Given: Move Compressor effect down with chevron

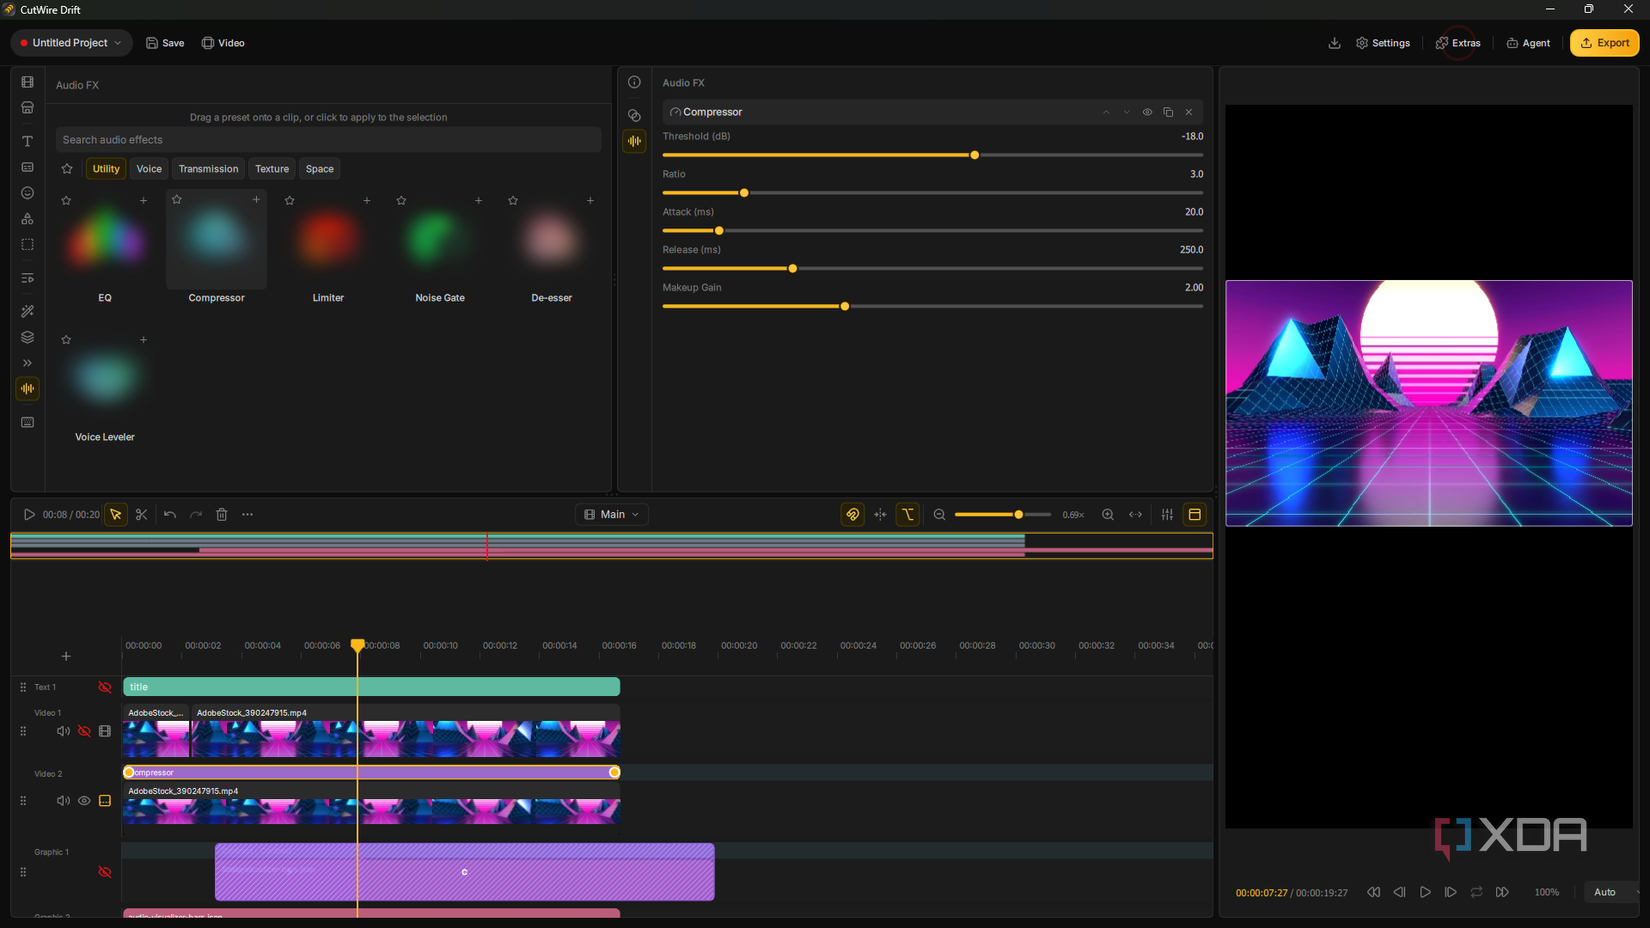Looking at the screenshot, I should (1126, 112).
